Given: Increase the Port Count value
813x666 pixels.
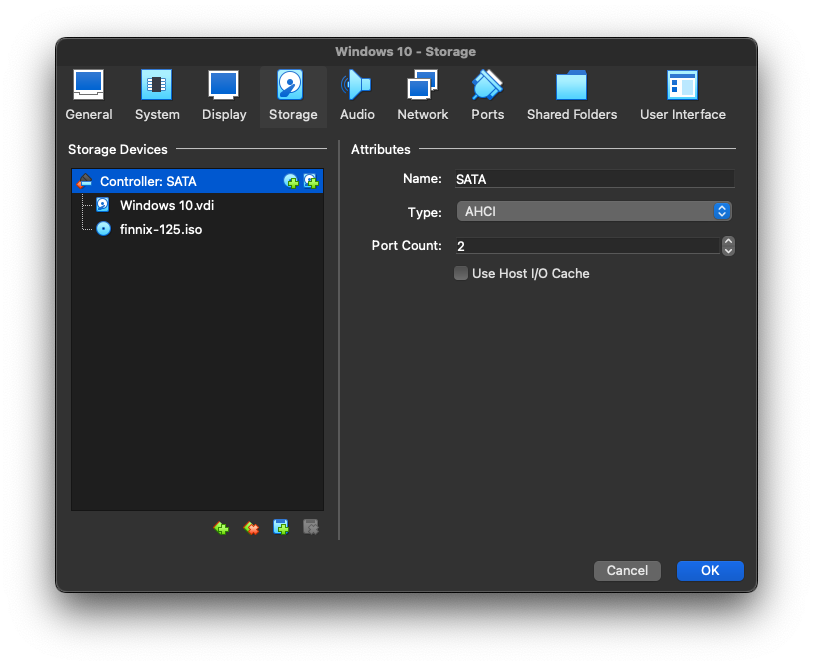Looking at the screenshot, I should point(728,242).
